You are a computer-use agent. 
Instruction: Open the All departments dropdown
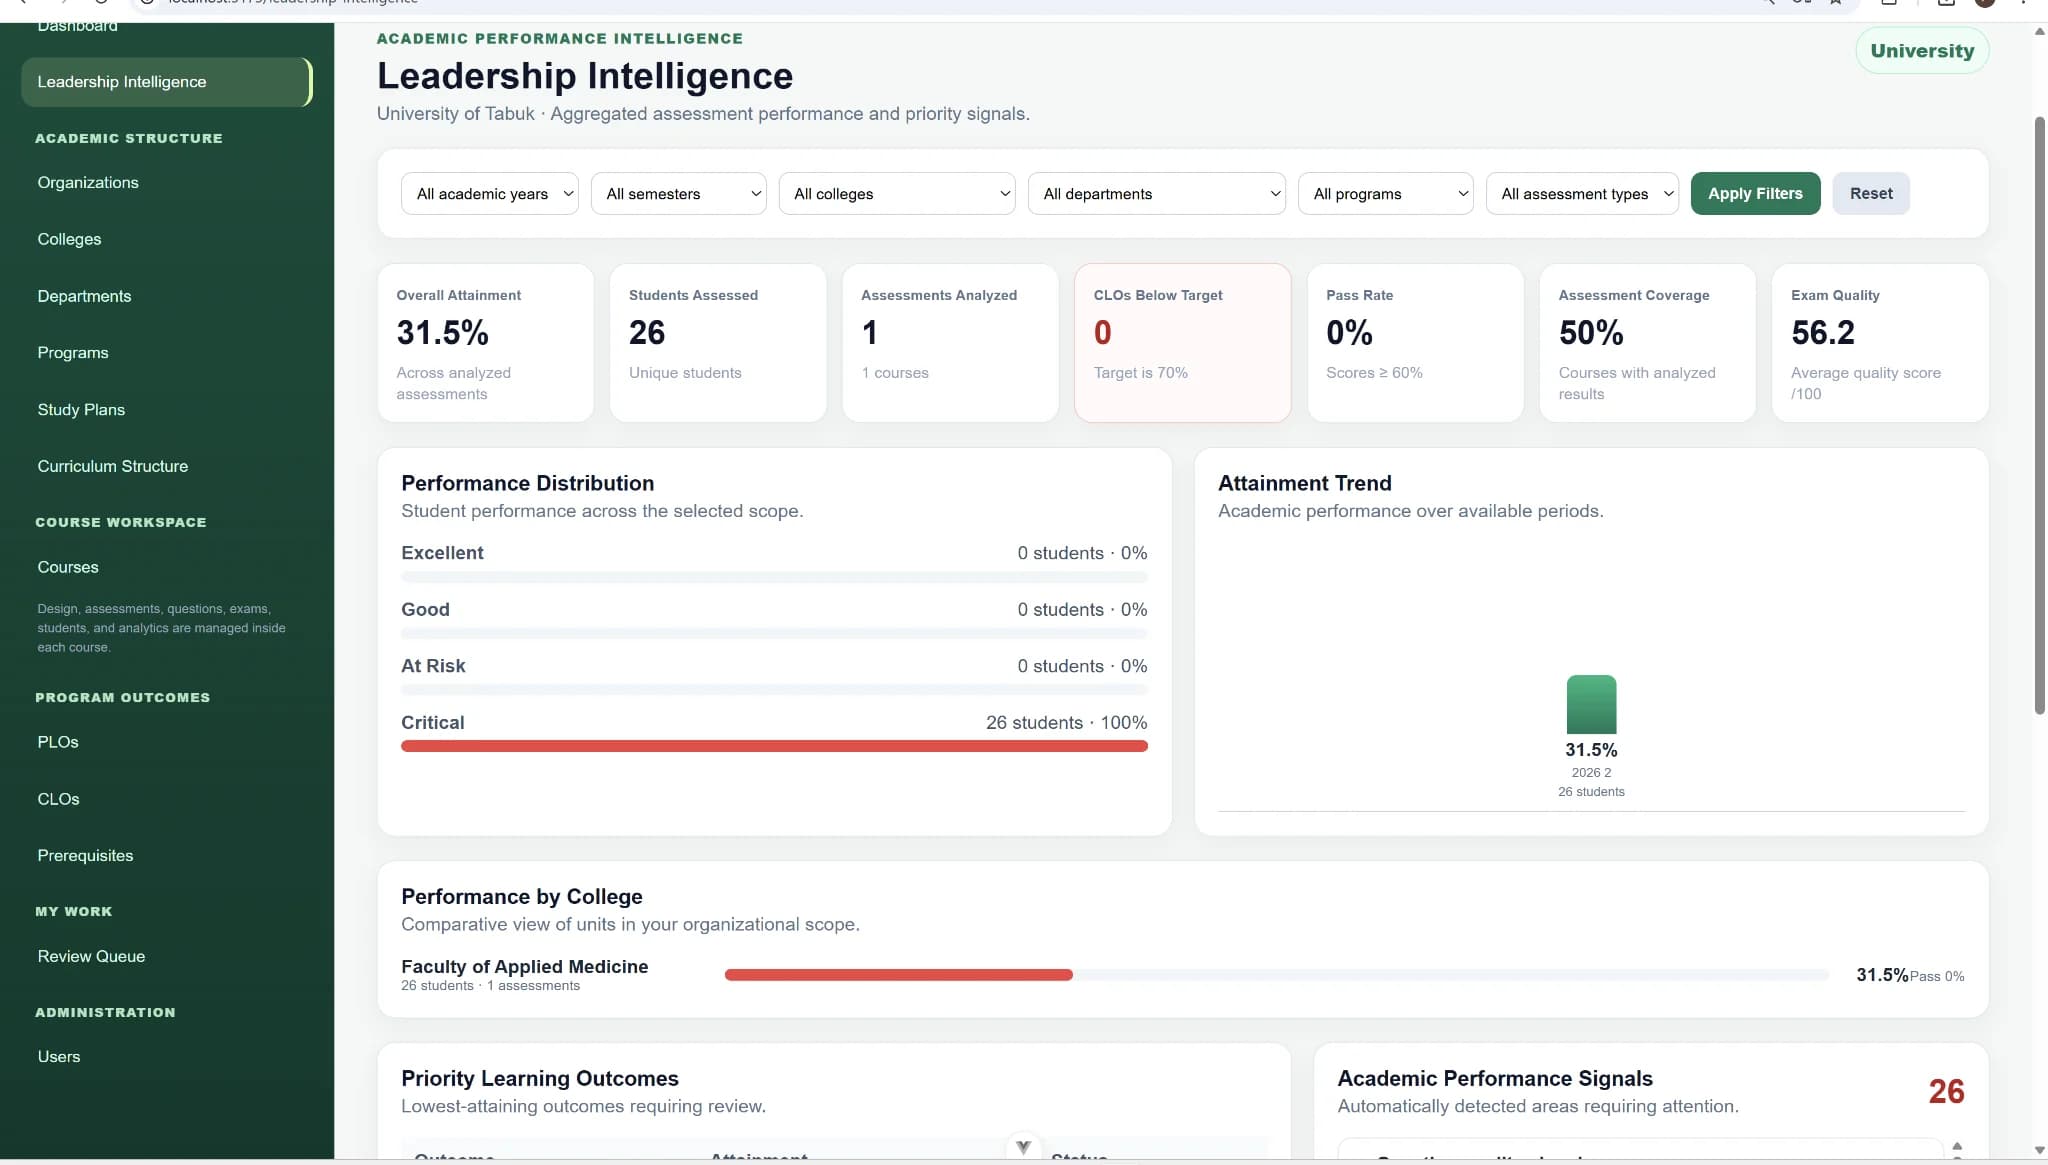pos(1157,194)
